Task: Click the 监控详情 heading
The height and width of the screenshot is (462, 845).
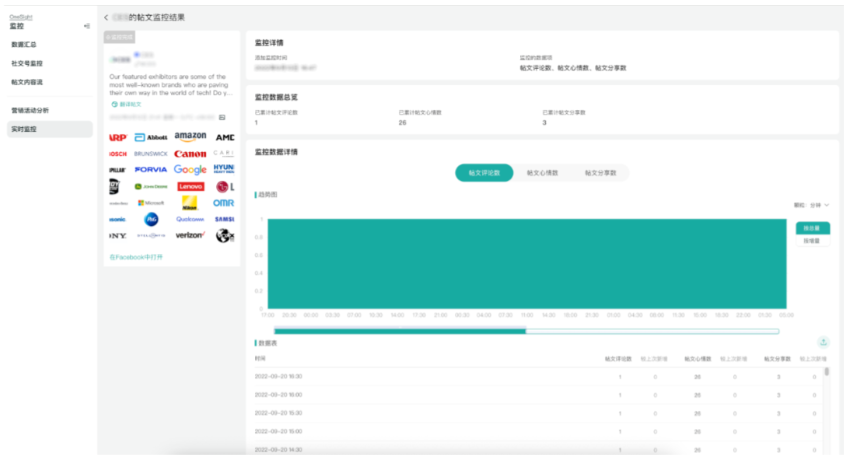Action: coord(269,43)
